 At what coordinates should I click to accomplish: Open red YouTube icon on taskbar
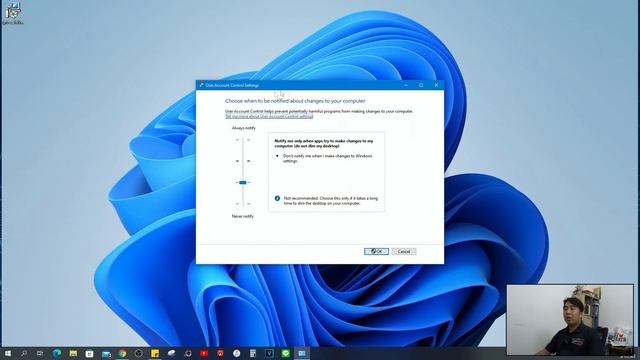204,353
